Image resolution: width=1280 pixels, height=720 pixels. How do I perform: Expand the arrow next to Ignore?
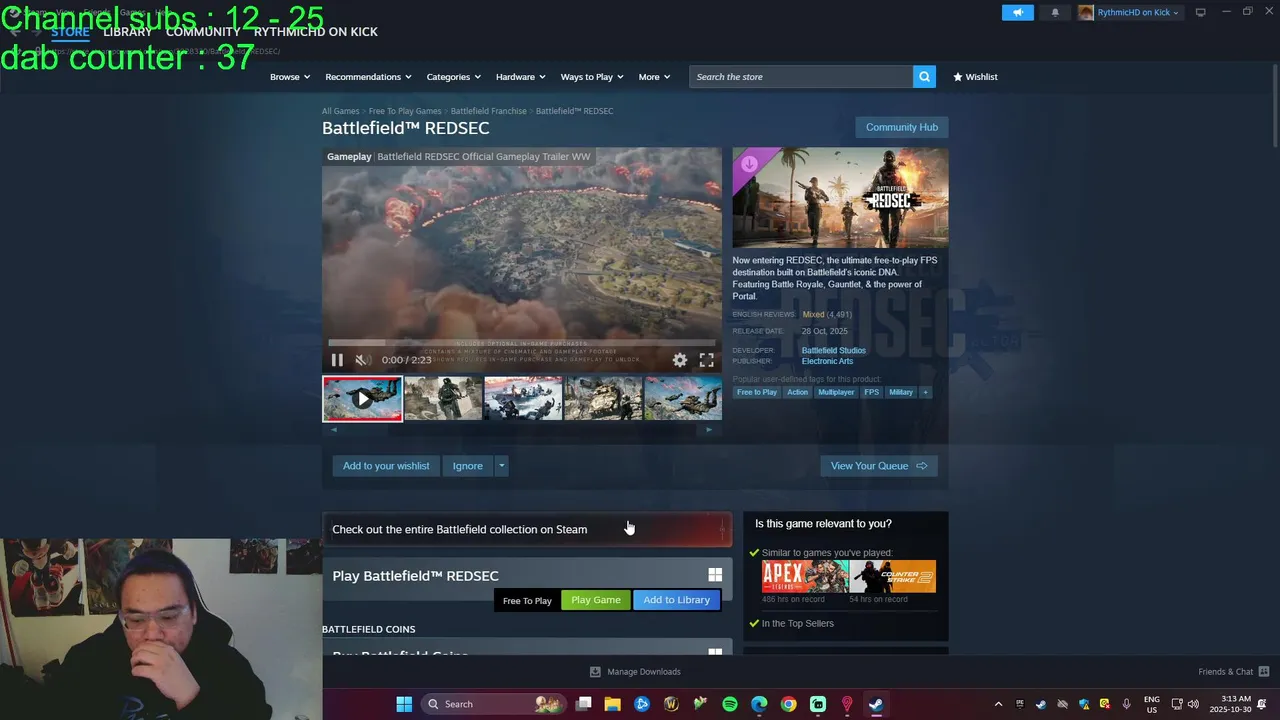502,466
